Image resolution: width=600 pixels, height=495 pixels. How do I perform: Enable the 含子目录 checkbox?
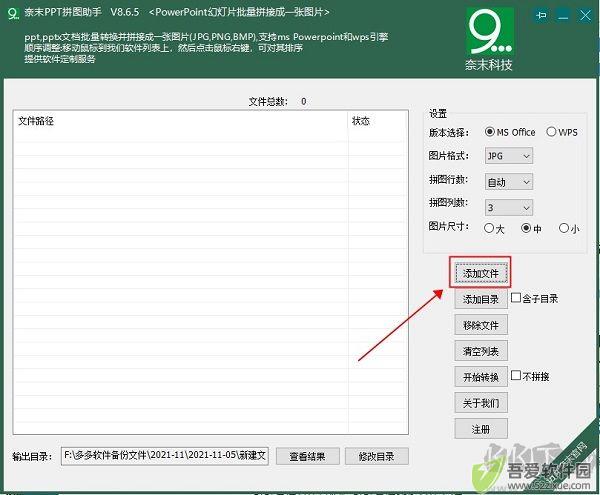tap(535, 298)
